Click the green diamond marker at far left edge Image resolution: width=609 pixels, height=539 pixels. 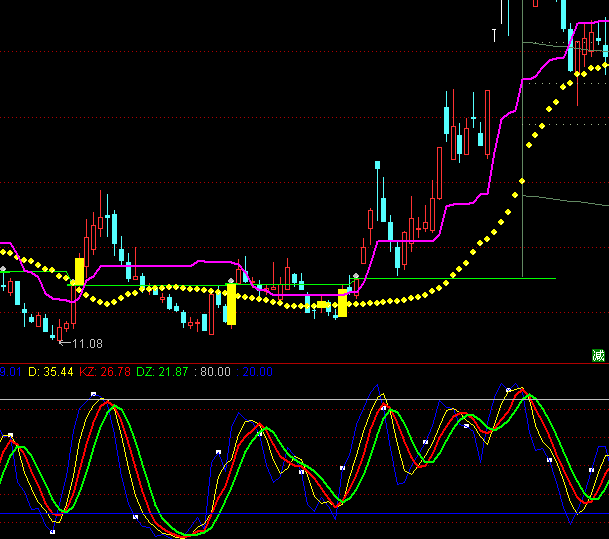pos(4,270)
